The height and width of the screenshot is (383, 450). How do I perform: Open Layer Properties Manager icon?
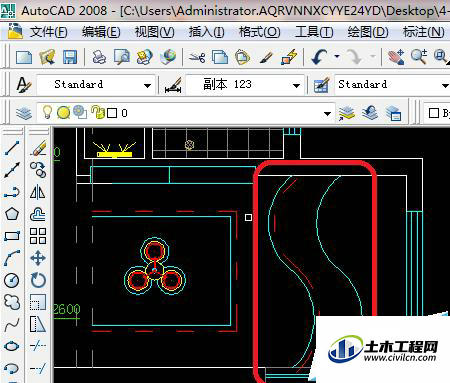tap(24, 113)
